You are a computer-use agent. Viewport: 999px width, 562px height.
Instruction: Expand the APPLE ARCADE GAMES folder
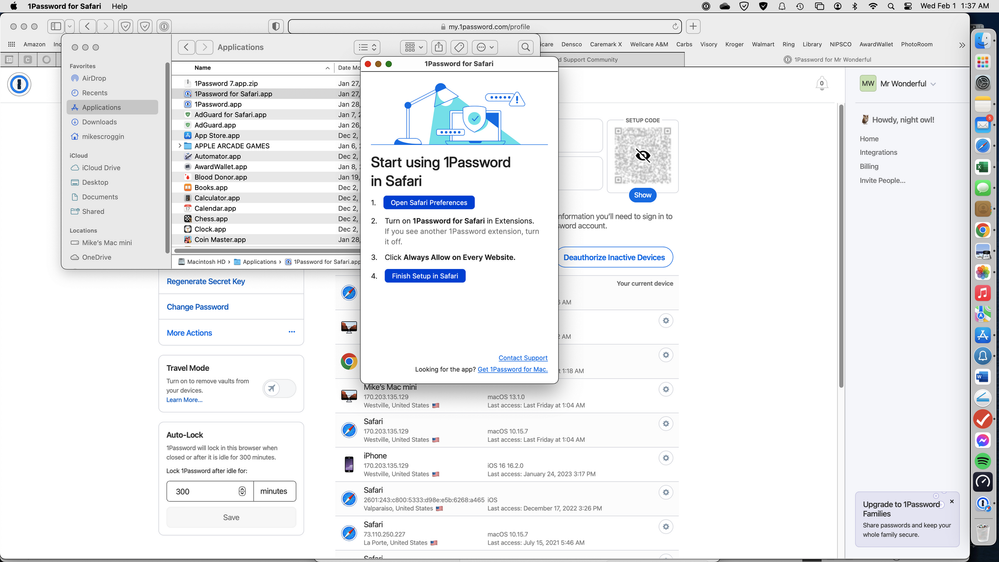coord(180,146)
